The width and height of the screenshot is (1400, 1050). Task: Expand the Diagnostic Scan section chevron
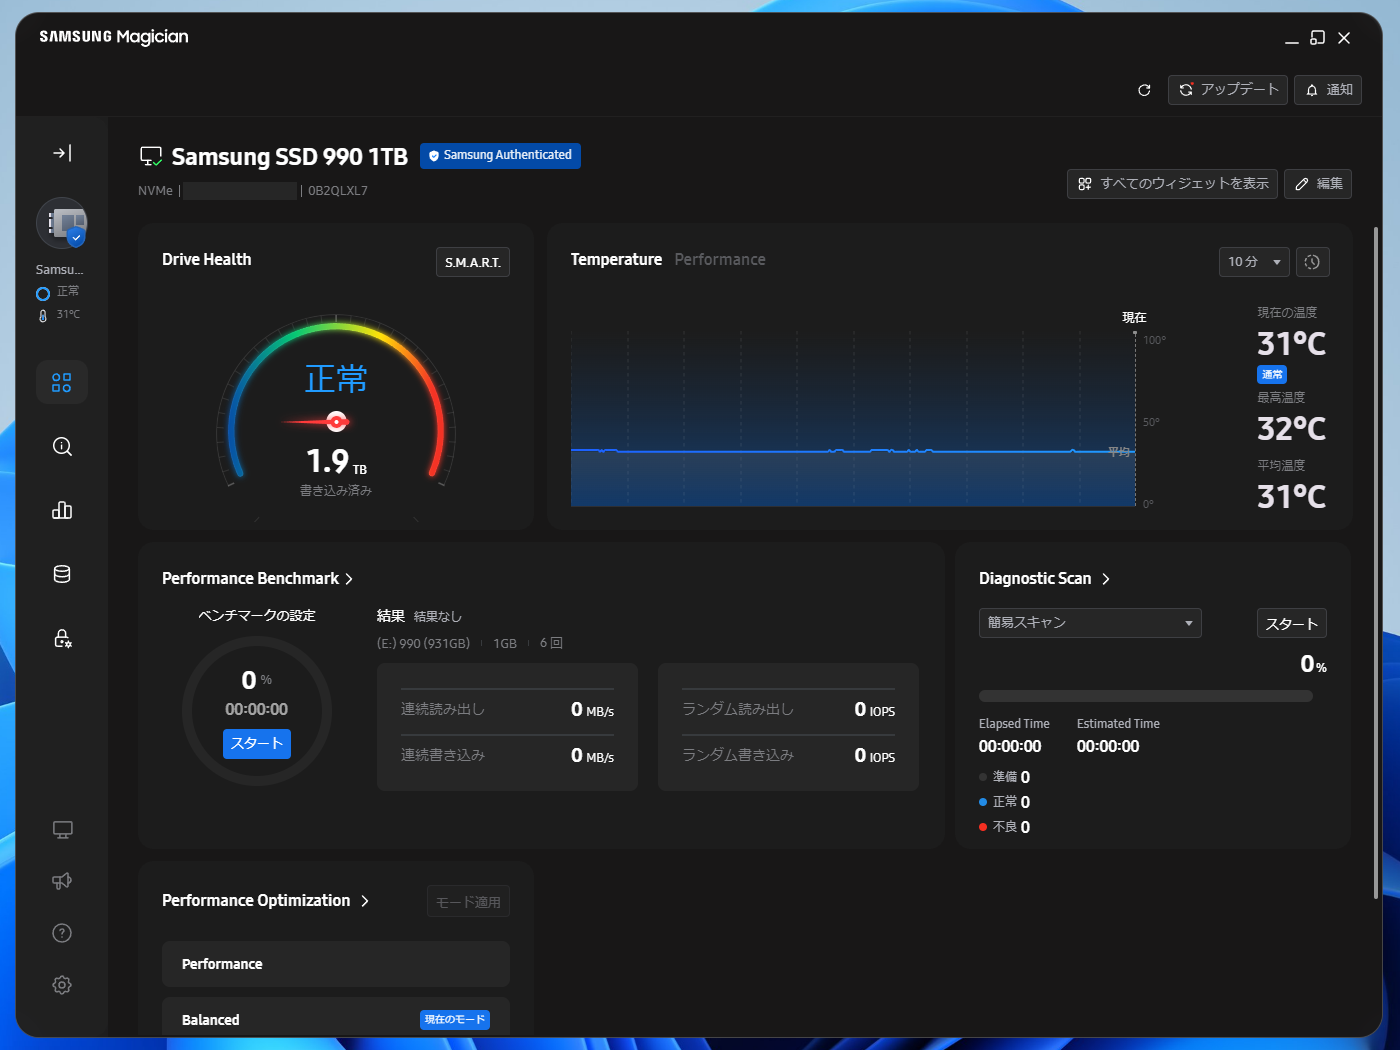pyautogui.click(x=1106, y=579)
